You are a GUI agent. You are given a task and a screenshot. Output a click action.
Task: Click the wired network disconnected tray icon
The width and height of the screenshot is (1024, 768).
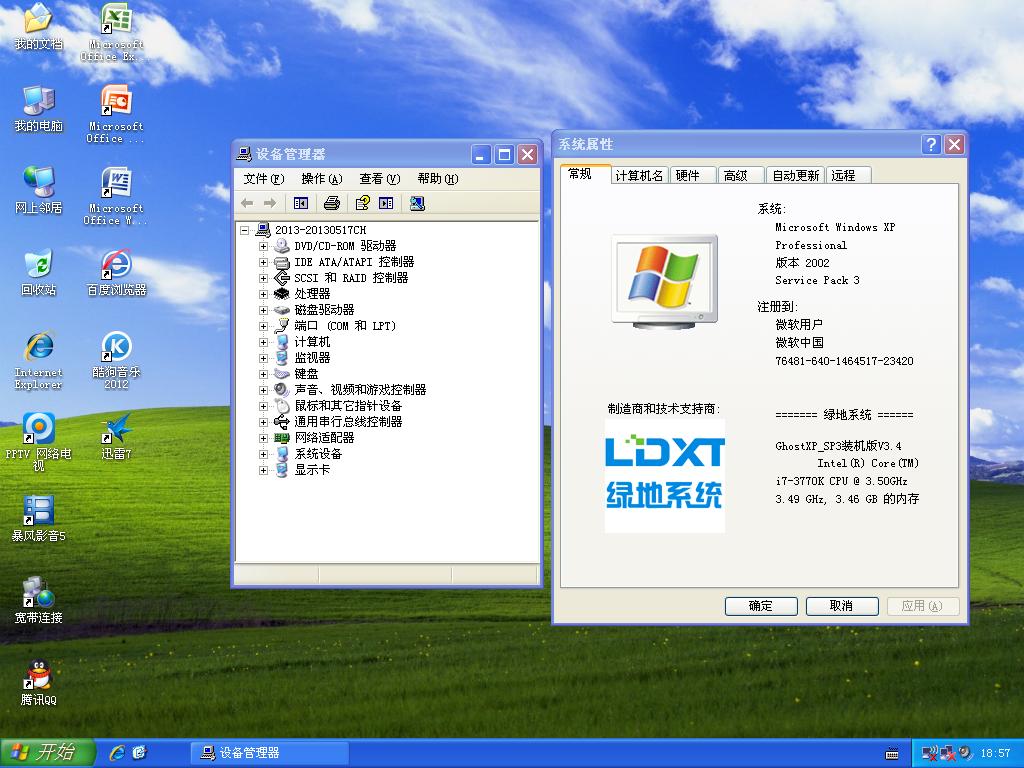point(948,754)
